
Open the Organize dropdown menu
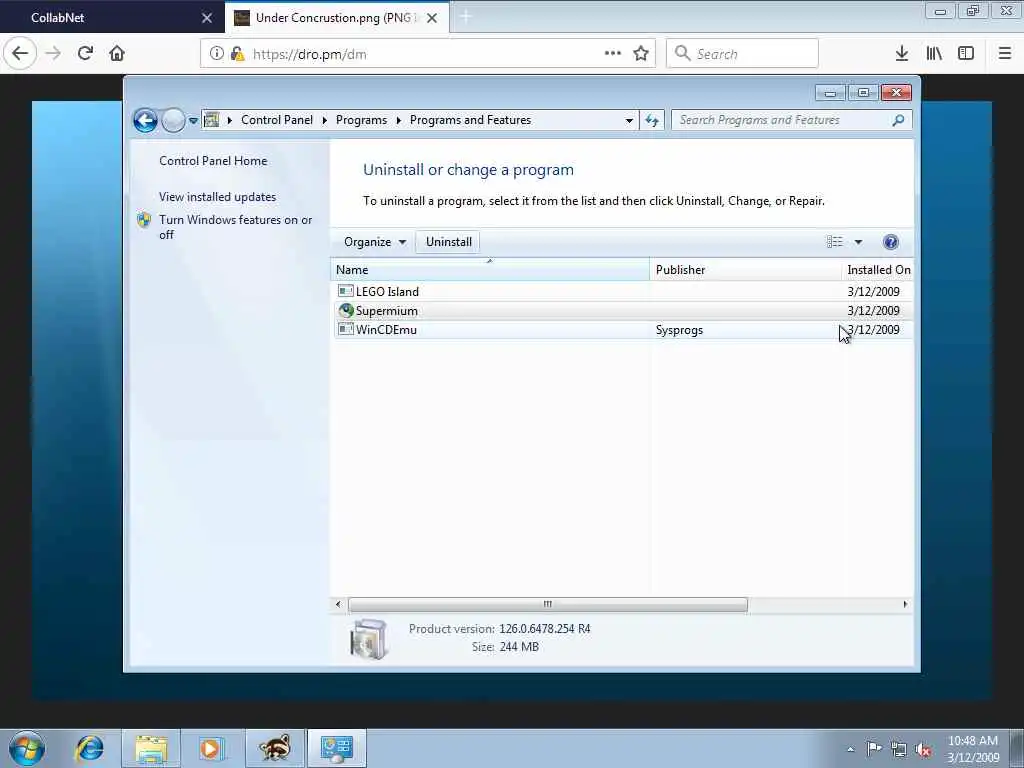pyautogui.click(x=375, y=242)
